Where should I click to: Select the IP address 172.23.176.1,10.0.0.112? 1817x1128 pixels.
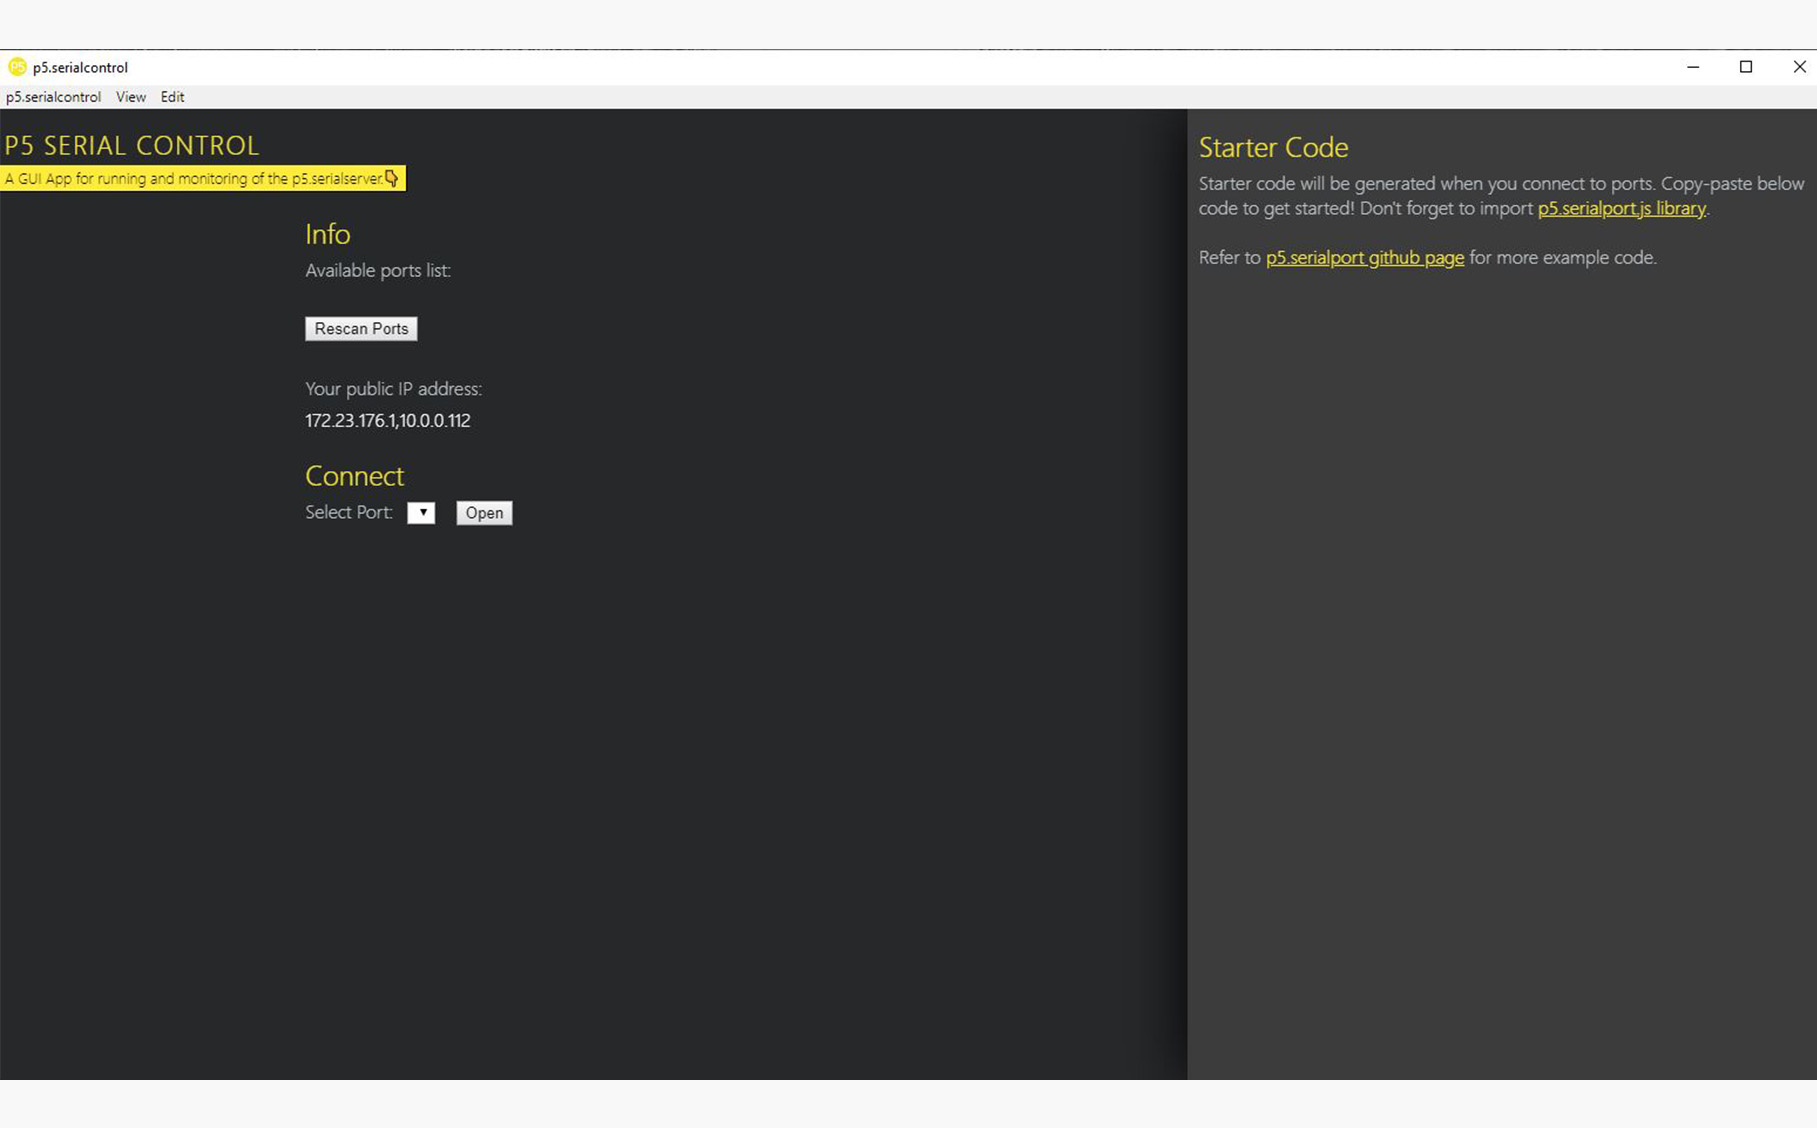coord(388,420)
